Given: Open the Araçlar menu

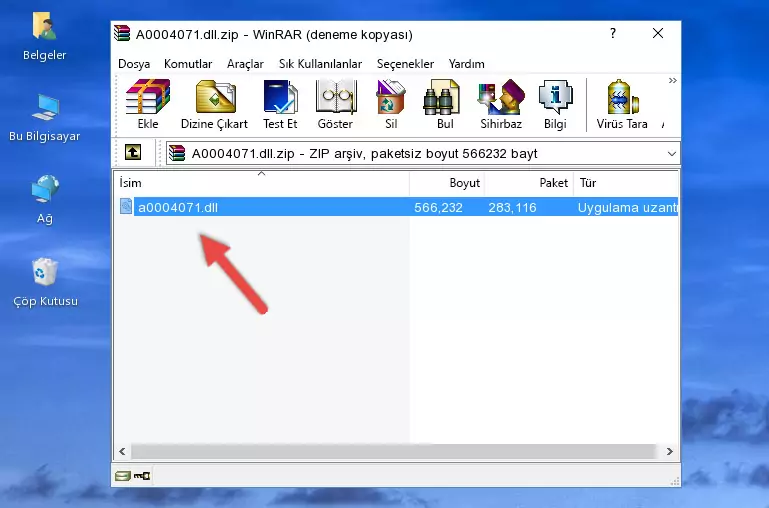Looking at the screenshot, I should pos(245,64).
